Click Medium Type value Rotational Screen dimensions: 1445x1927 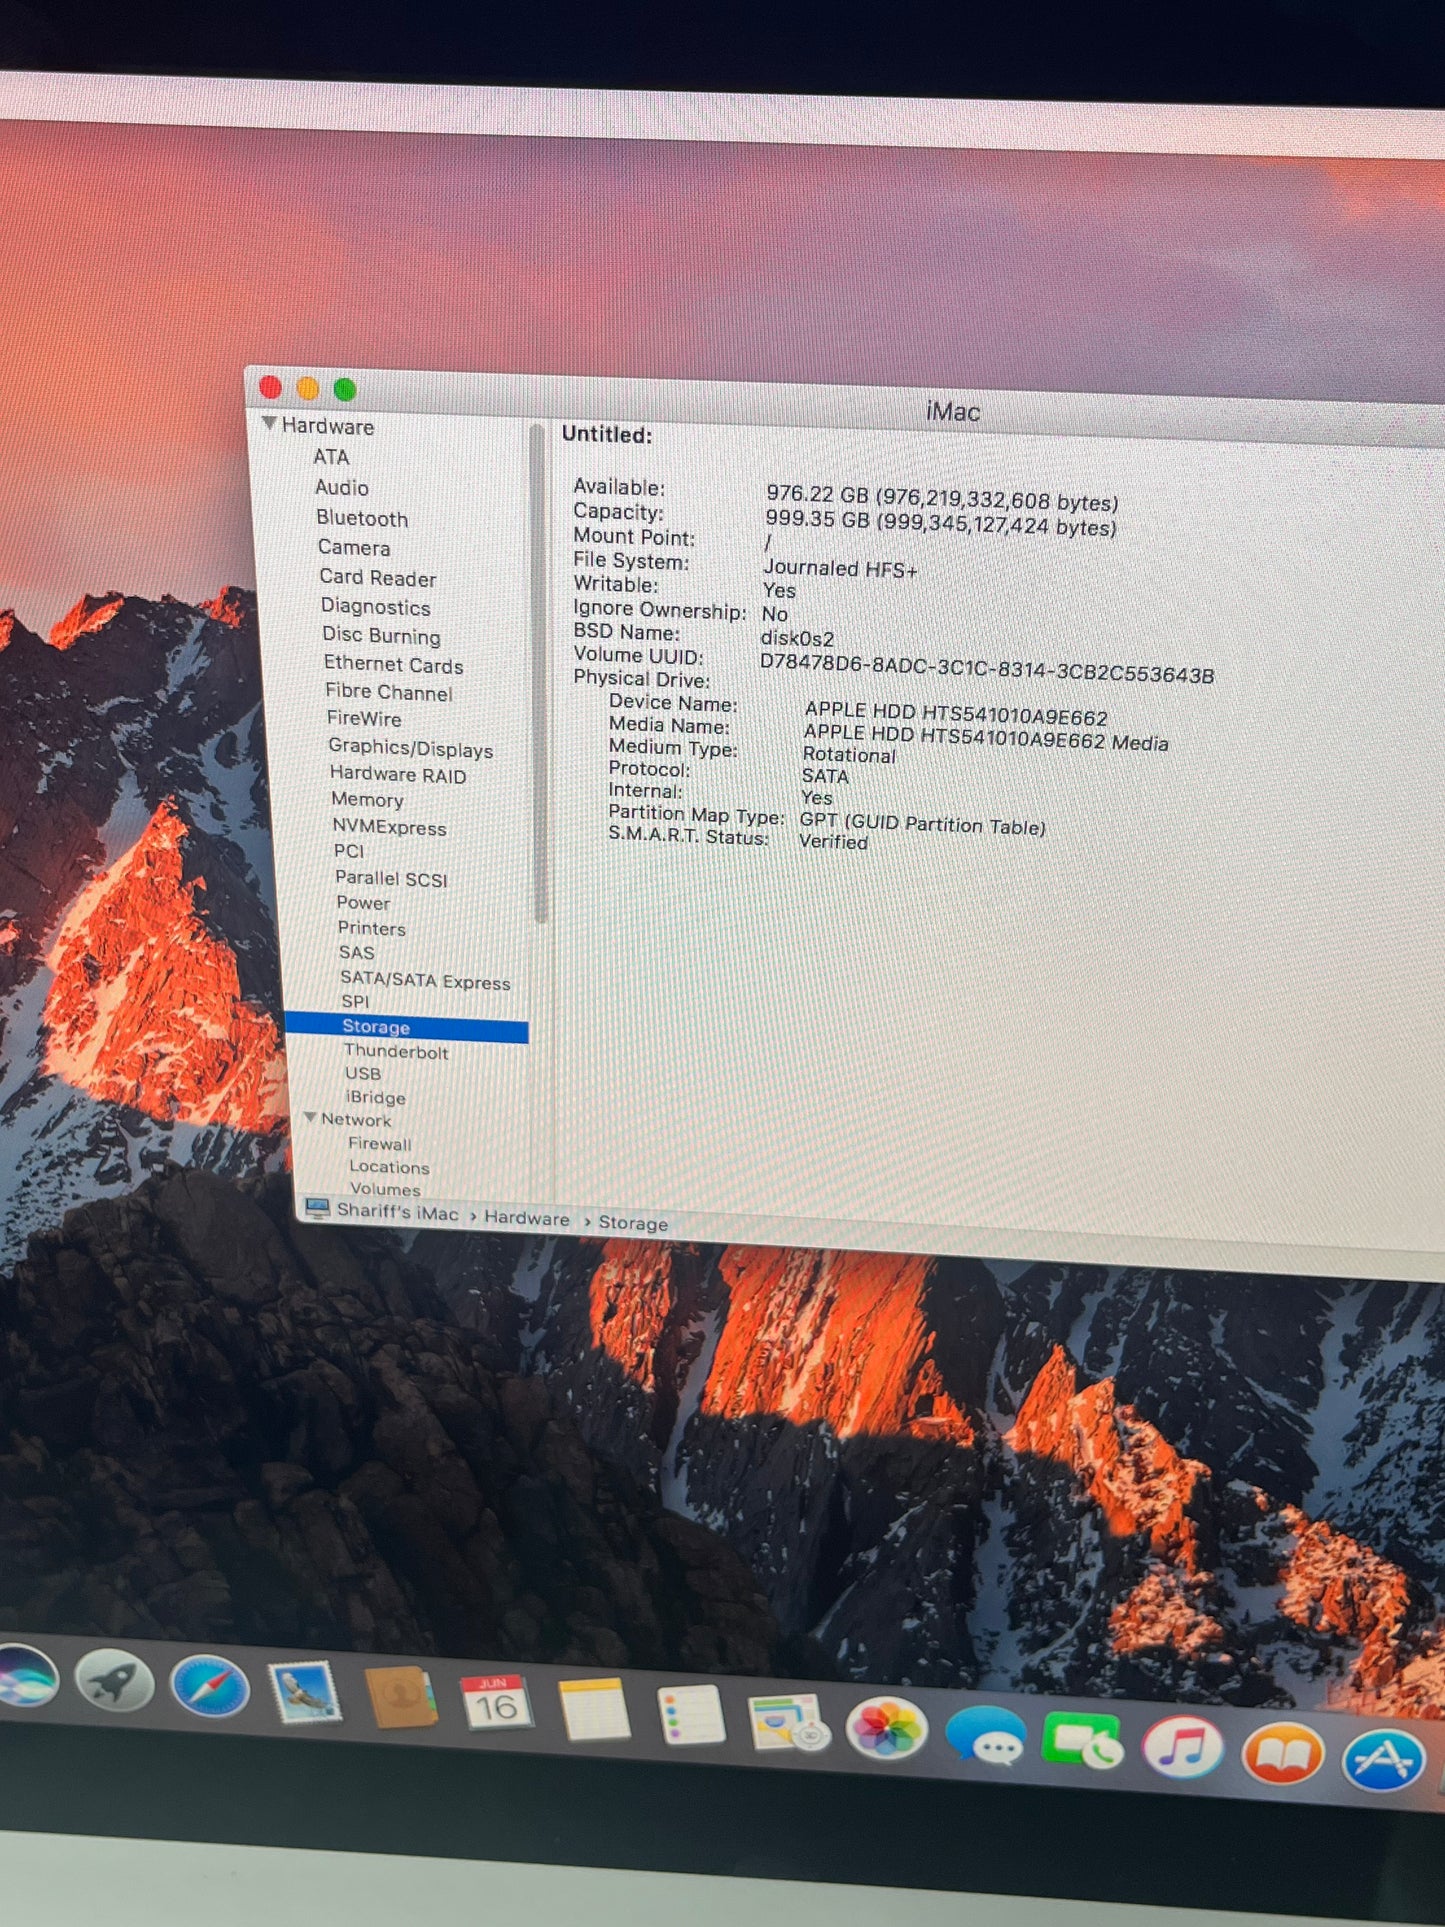tap(849, 755)
